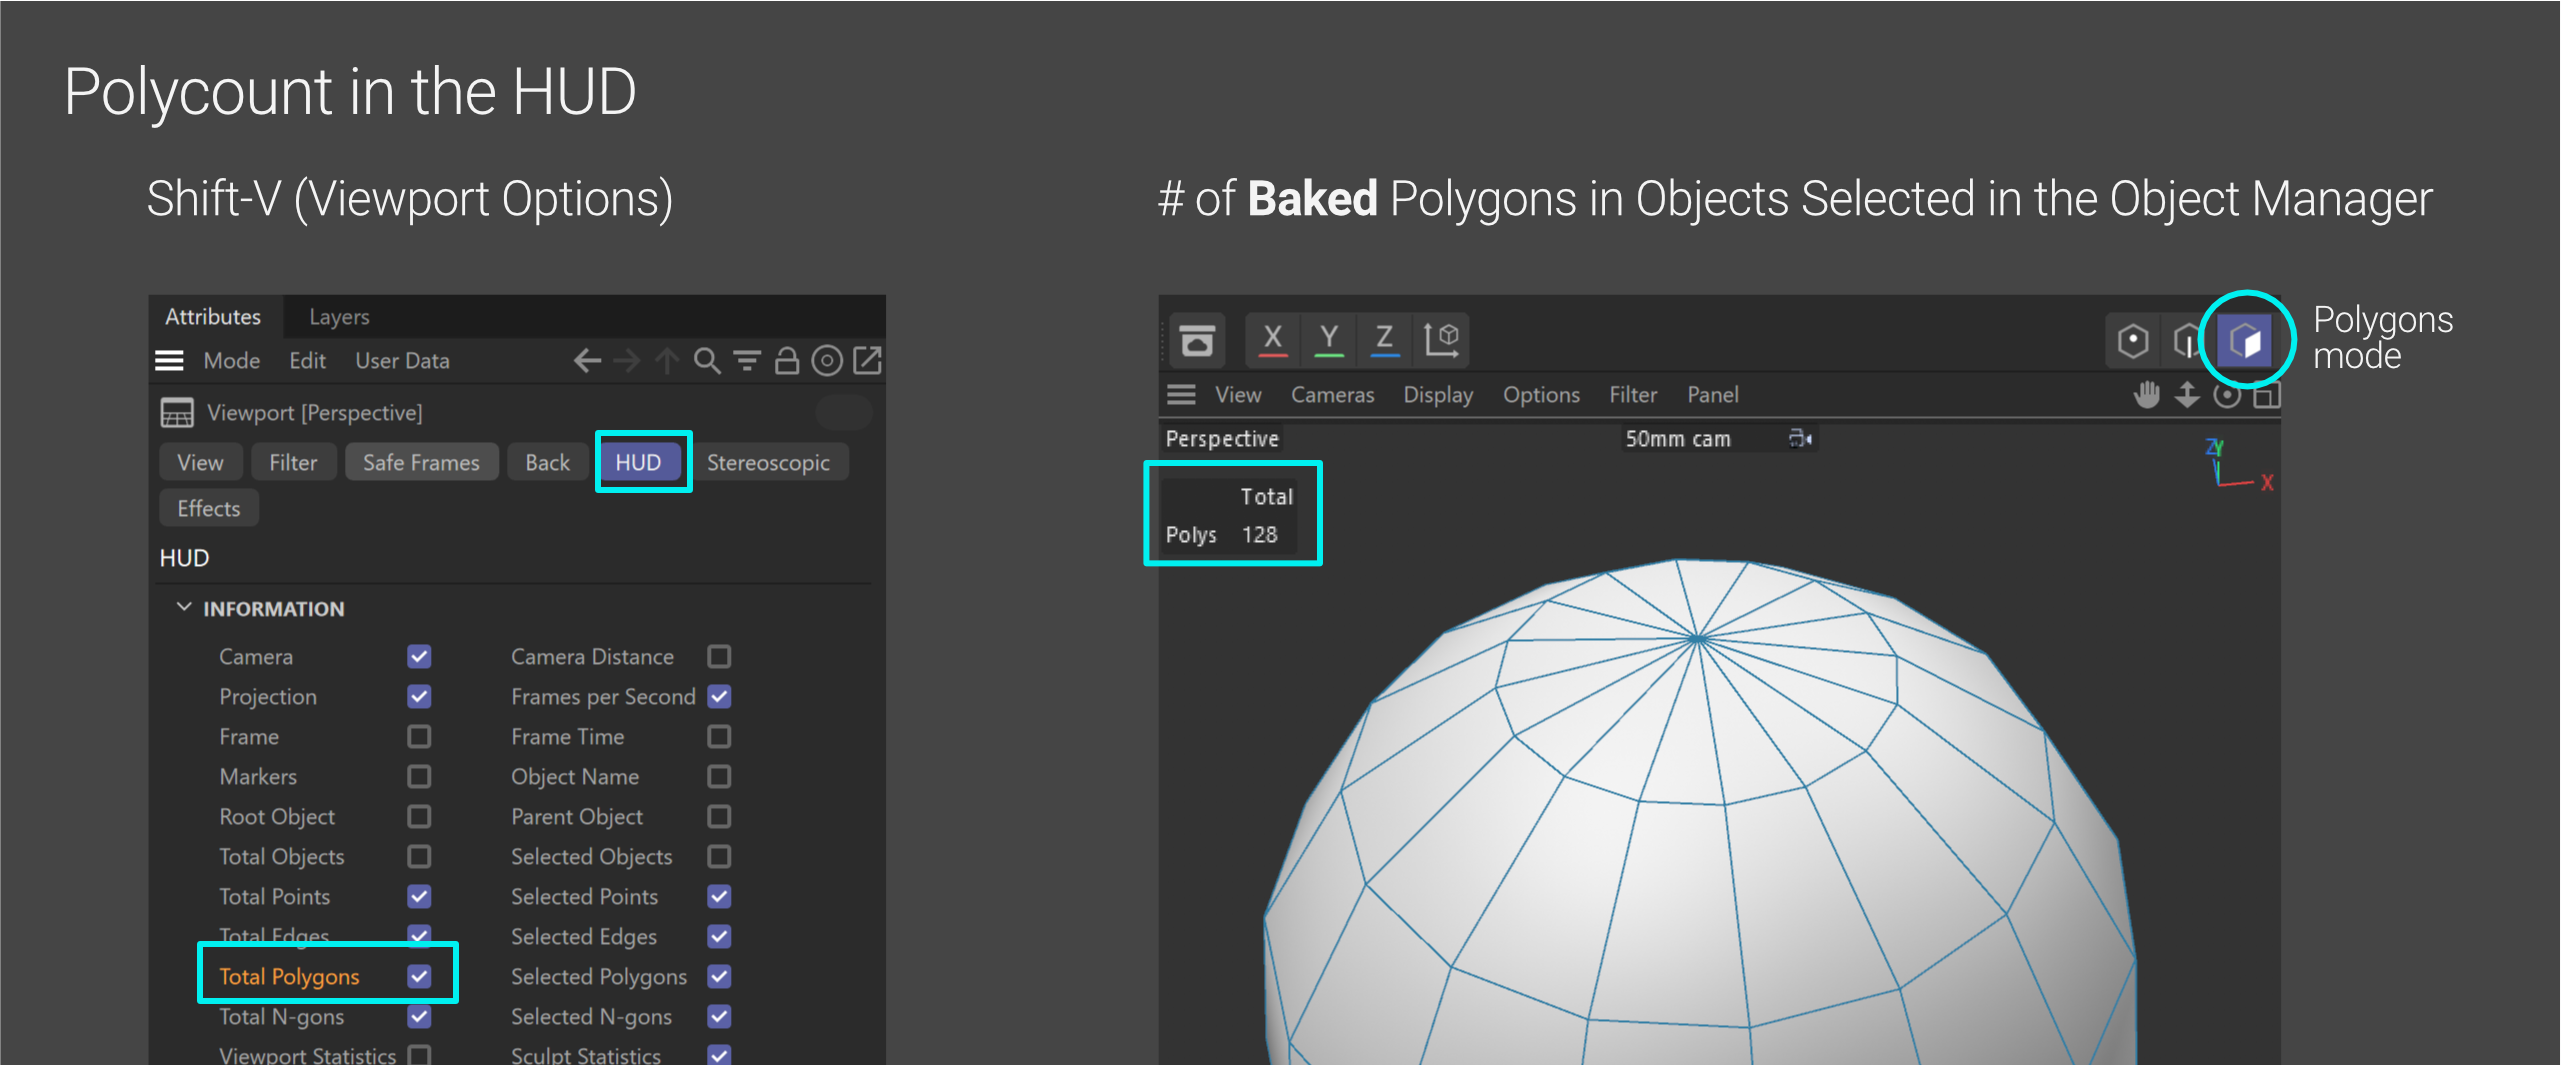Click the search magnifier in Attributes
Screen dimensions: 2561x1065
[x=707, y=361]
